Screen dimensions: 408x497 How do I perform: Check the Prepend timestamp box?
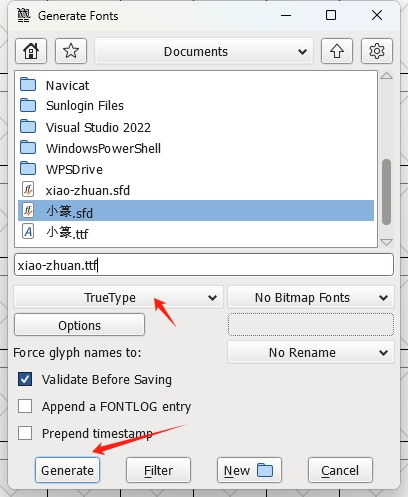(x=25, y=433)
